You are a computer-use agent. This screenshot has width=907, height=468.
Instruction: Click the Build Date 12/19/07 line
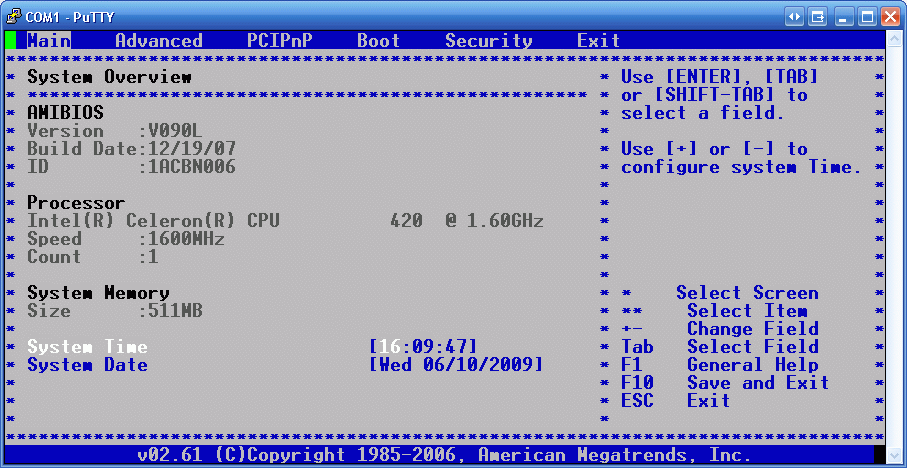coord(131,149)
